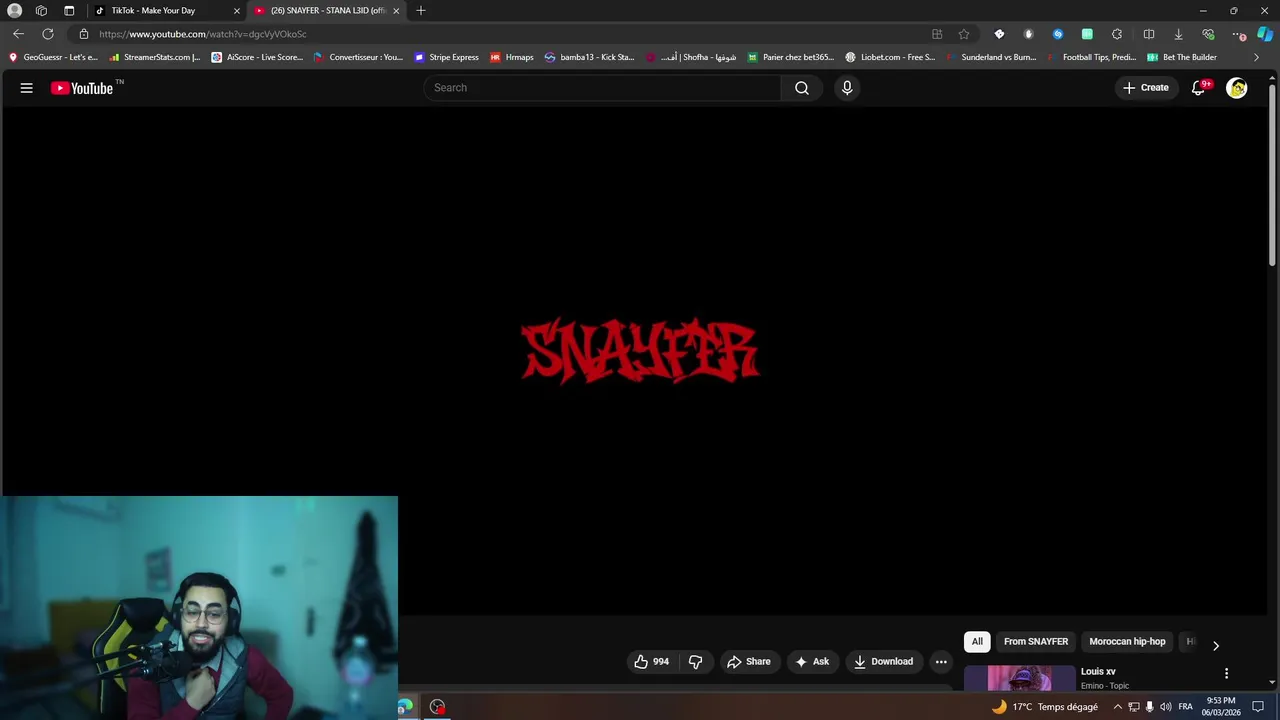The image size is (1280, 720).
Task: Open Football Tips, Predi... bookmark
Action: [x=1091, y=57]
